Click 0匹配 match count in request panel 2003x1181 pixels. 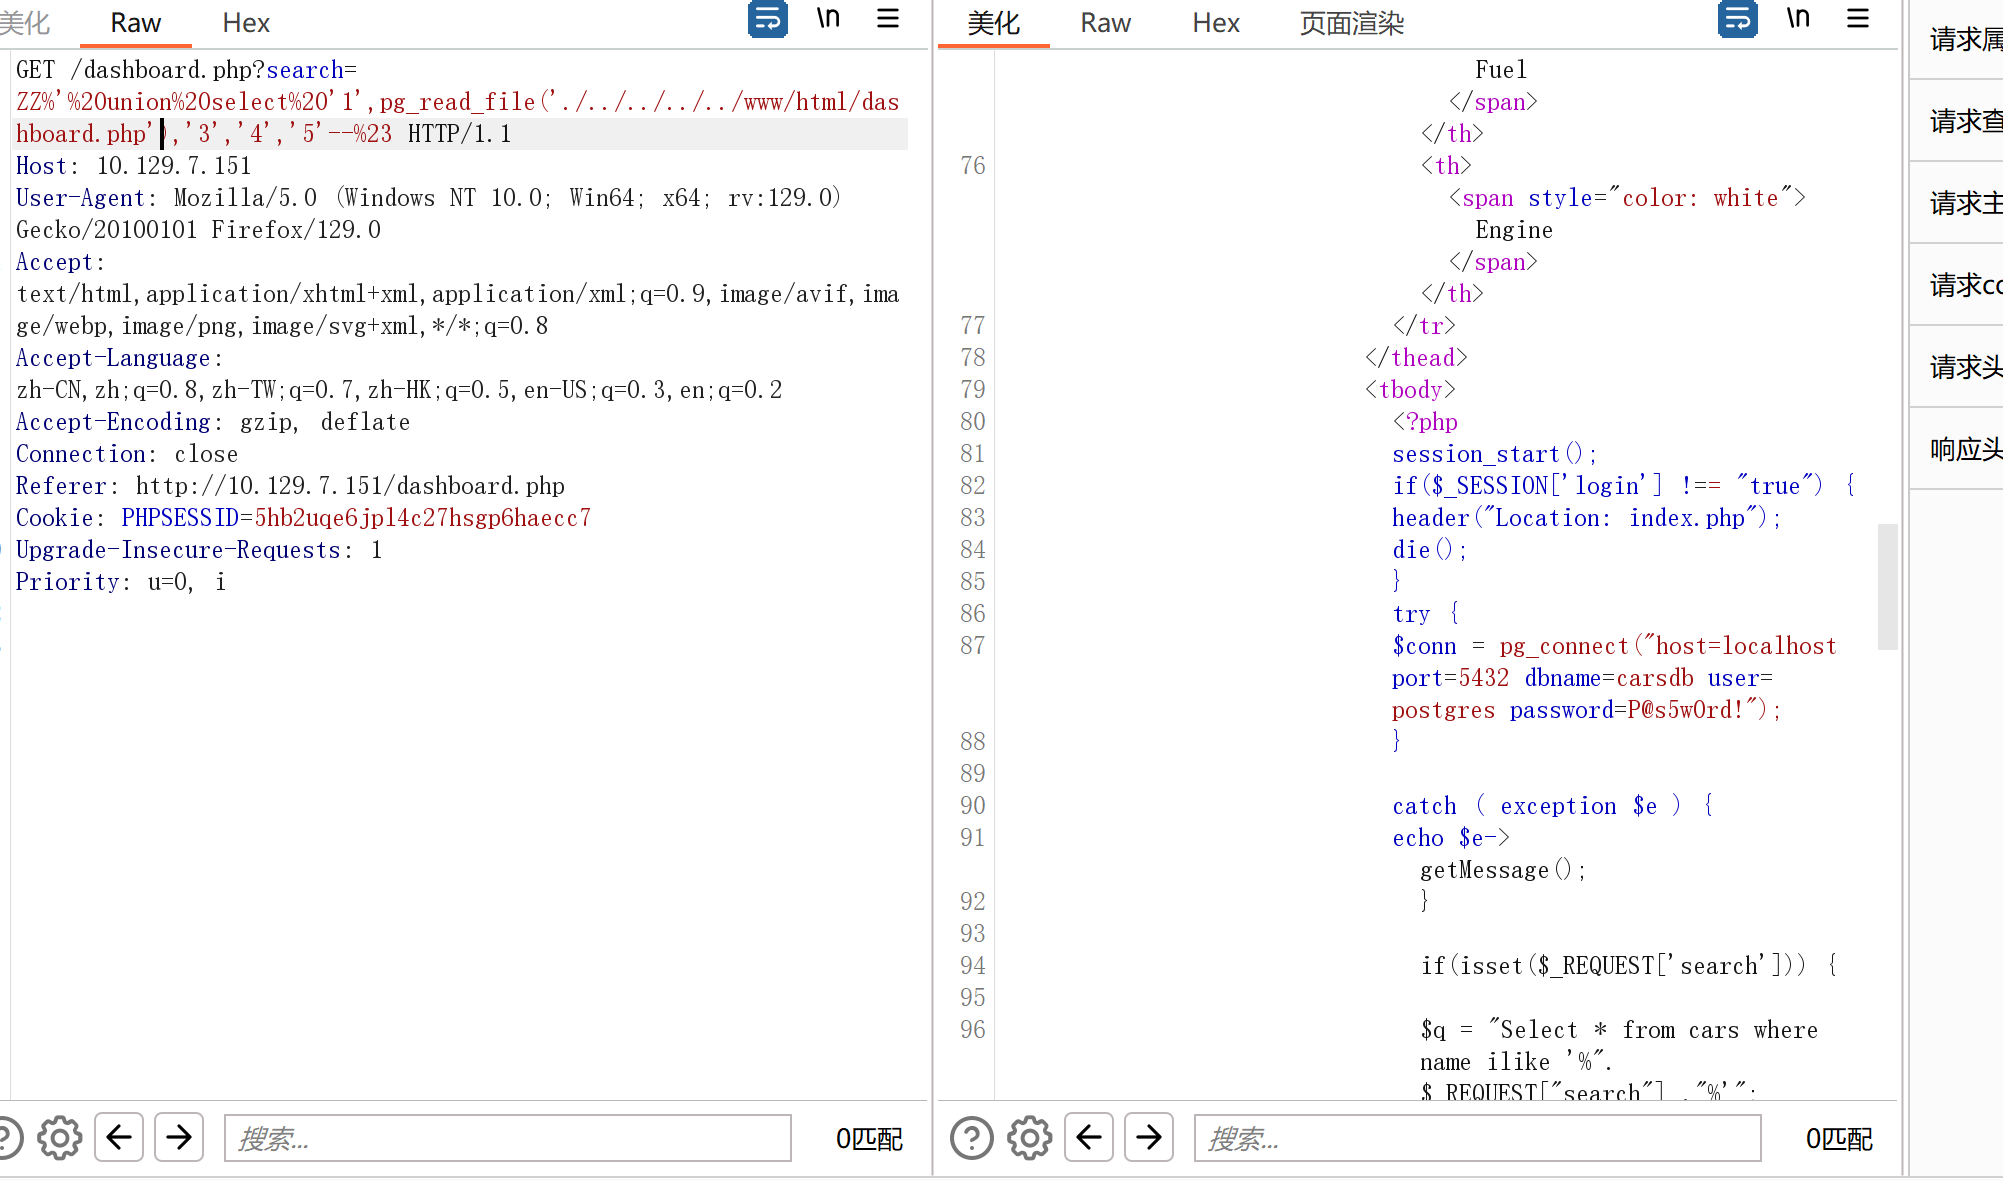tap(869, 1138)
